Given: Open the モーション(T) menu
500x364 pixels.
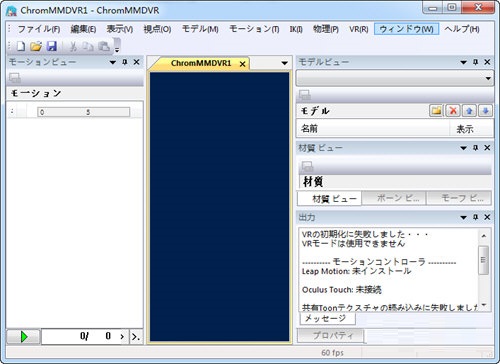Looking at the screenshot, I should [x=254, y=29].
